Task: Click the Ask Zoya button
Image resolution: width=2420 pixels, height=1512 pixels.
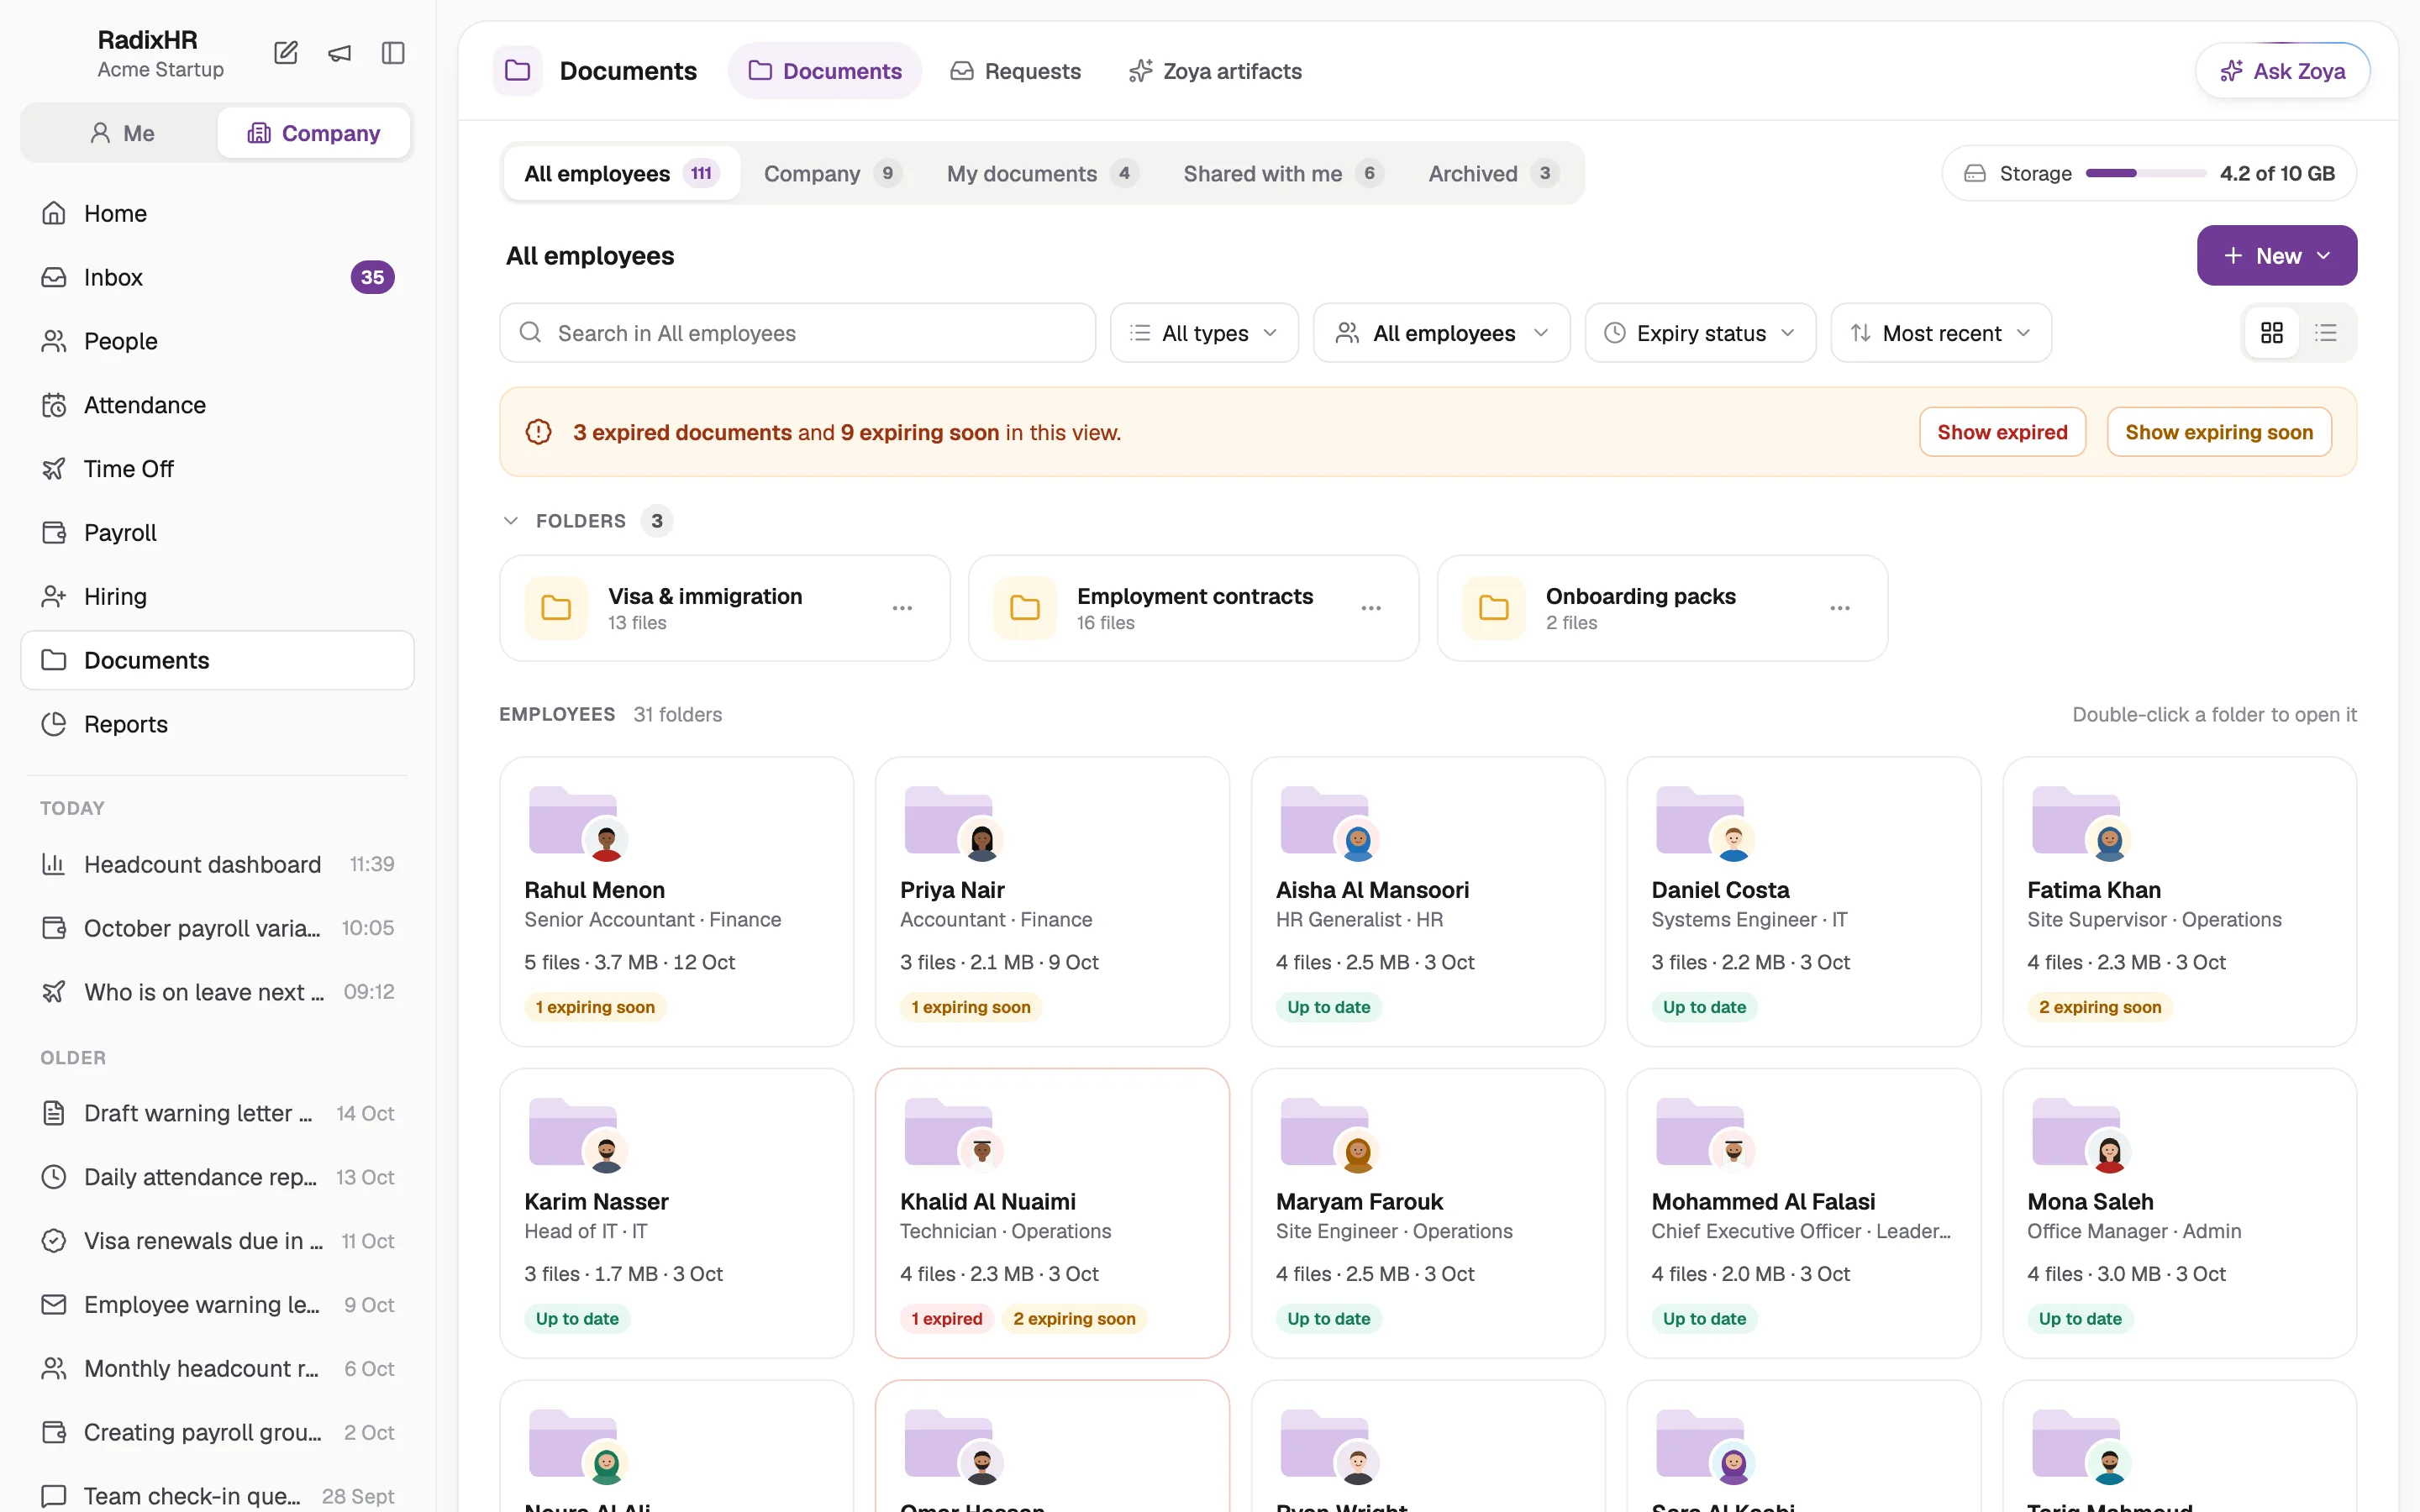Action: [x=2282, y=71]
